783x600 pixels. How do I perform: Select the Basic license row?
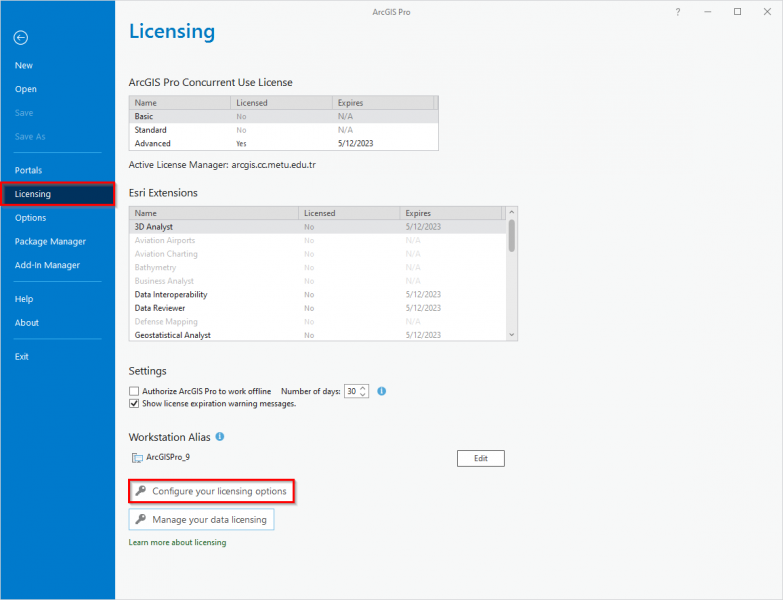283,116
